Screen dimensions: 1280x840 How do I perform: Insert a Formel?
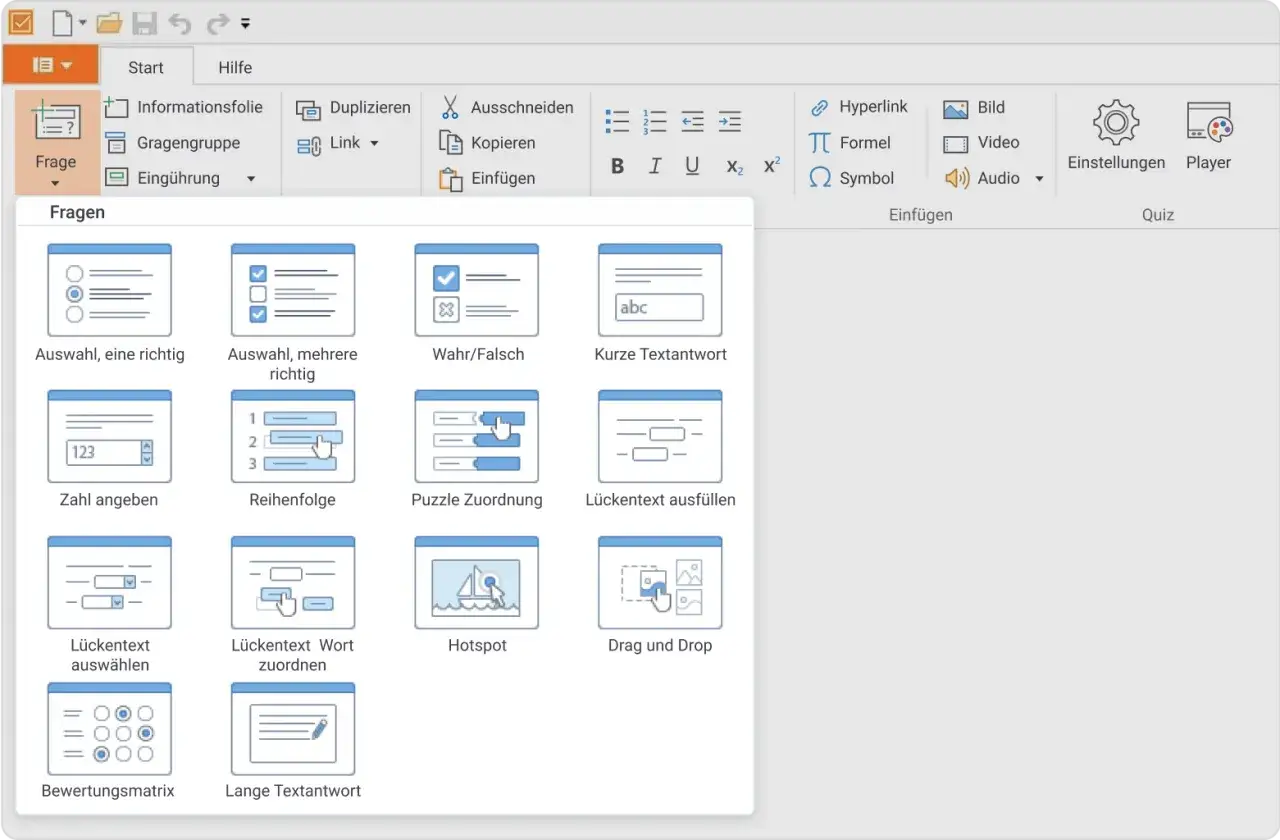(x=850, y=143)
